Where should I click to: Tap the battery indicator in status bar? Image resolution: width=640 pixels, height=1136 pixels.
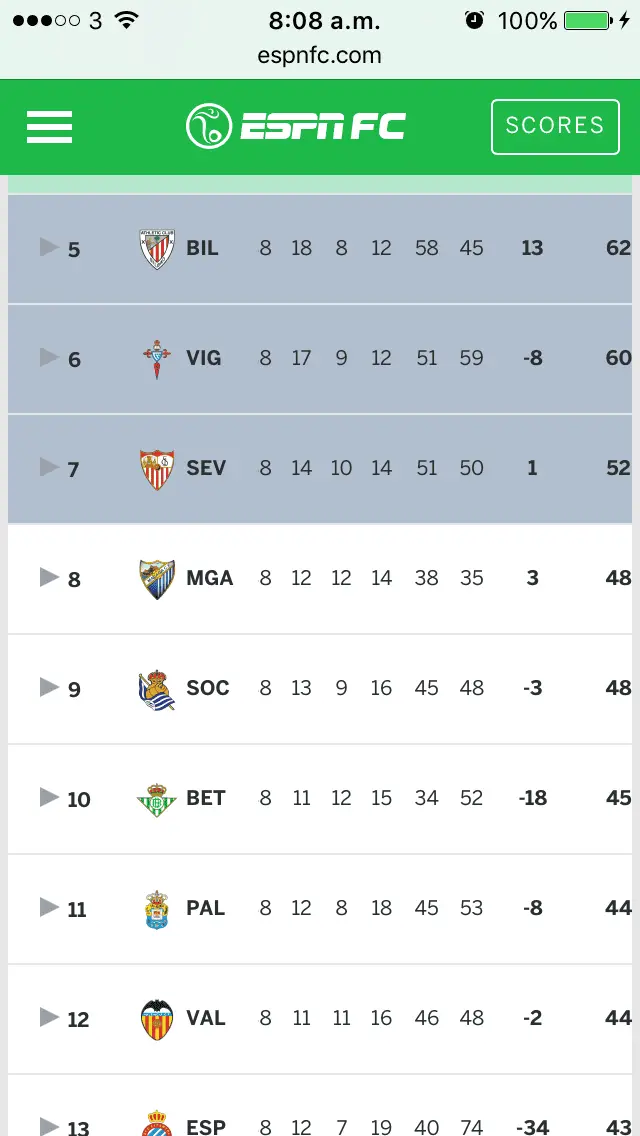[587, 20]
